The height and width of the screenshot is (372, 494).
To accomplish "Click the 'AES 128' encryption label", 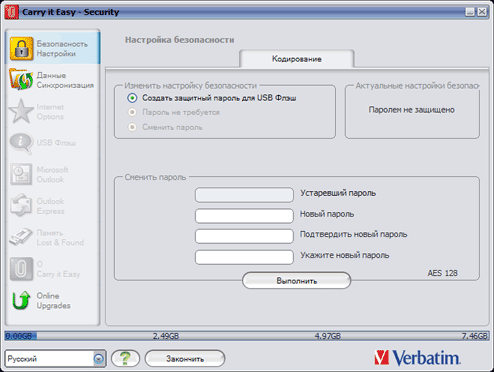I will click(442, 273).
